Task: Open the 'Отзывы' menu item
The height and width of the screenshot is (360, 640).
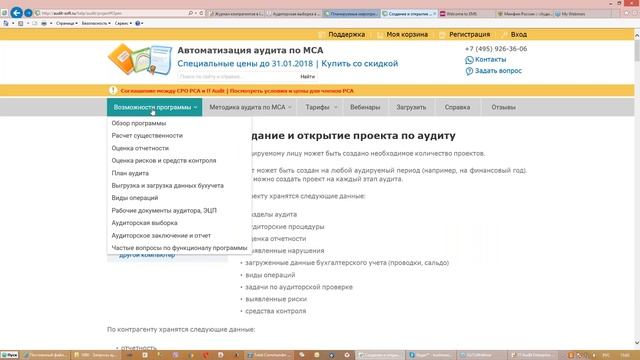Action: point(503,107)
